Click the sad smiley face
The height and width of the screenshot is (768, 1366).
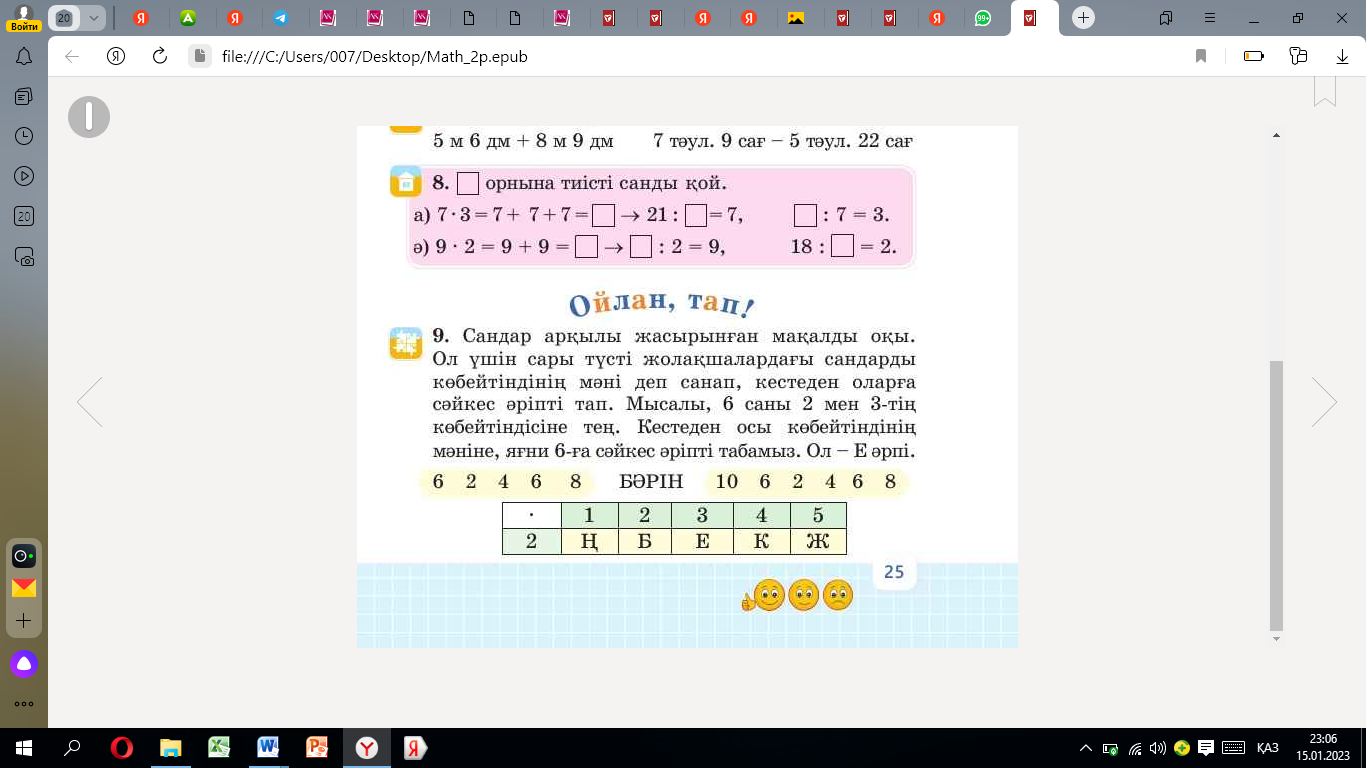coord(837,595)
